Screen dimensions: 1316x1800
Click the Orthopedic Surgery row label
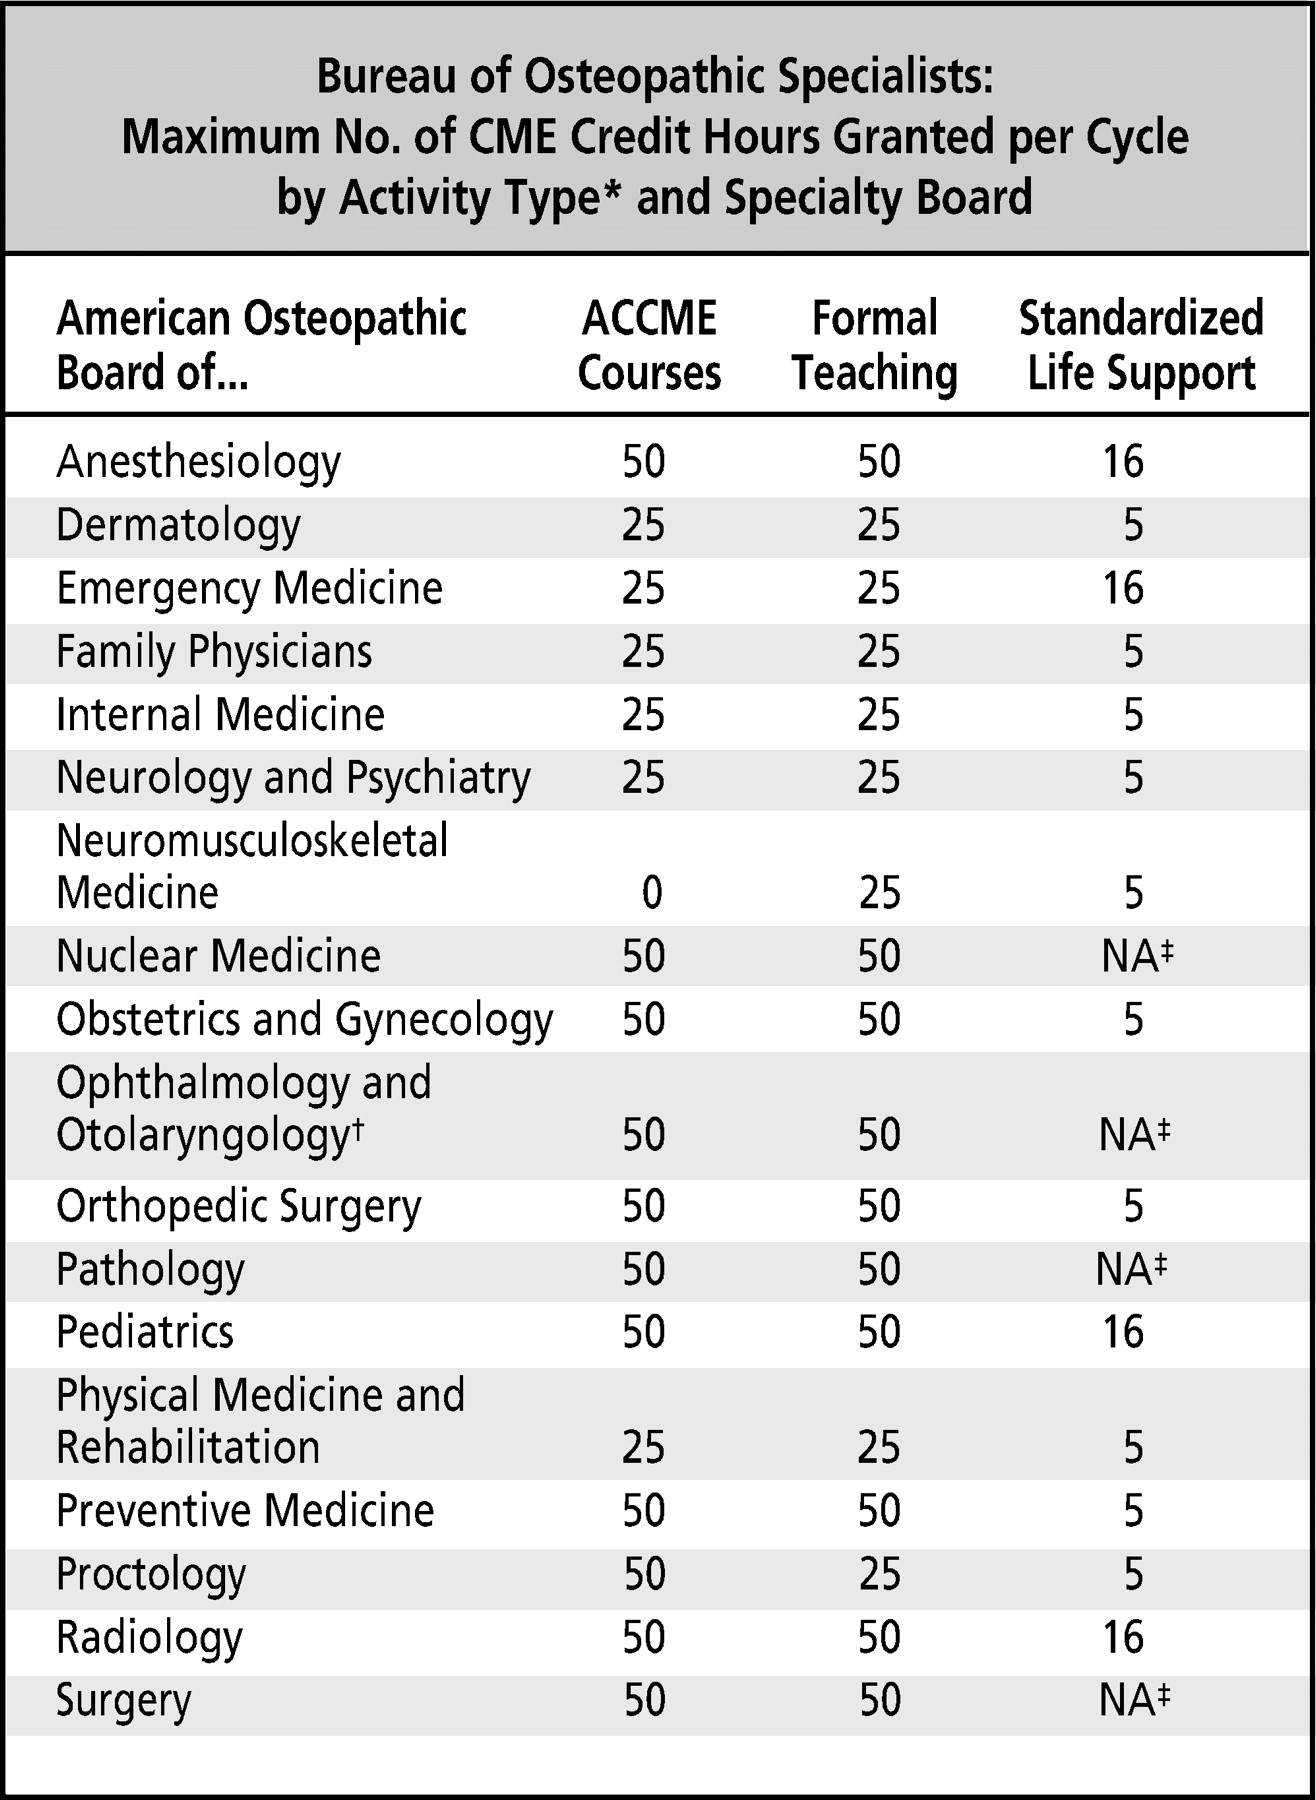click(x=238, y=1206)
